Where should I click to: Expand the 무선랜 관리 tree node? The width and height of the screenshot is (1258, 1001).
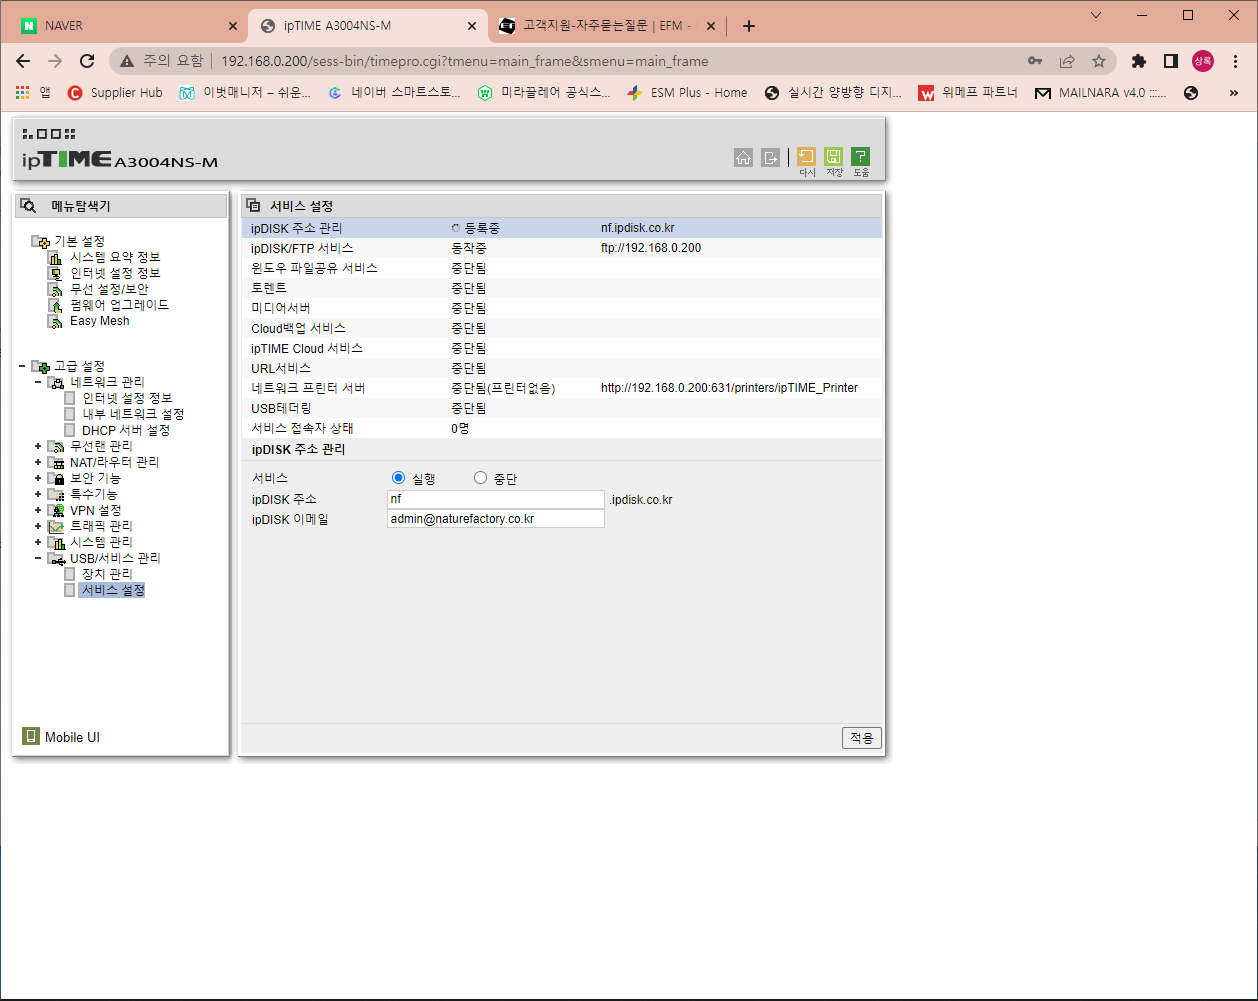pyautogui.click(x=38, y=446)
